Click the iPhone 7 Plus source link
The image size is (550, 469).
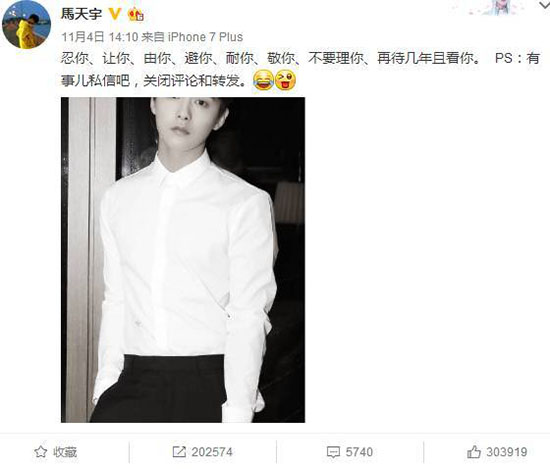point(205,37)
